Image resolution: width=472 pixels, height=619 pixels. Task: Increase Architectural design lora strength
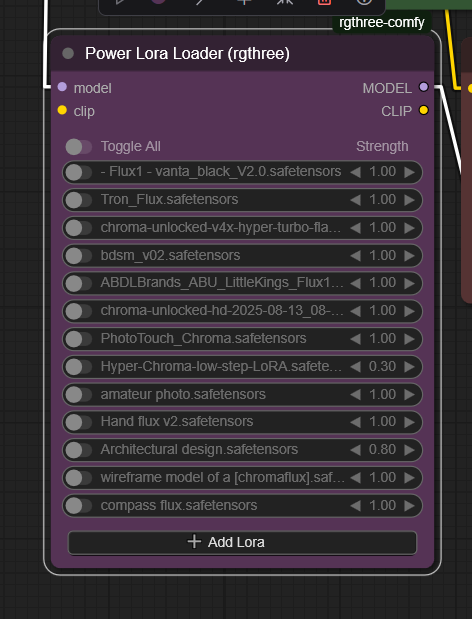[x=409, y=450]
